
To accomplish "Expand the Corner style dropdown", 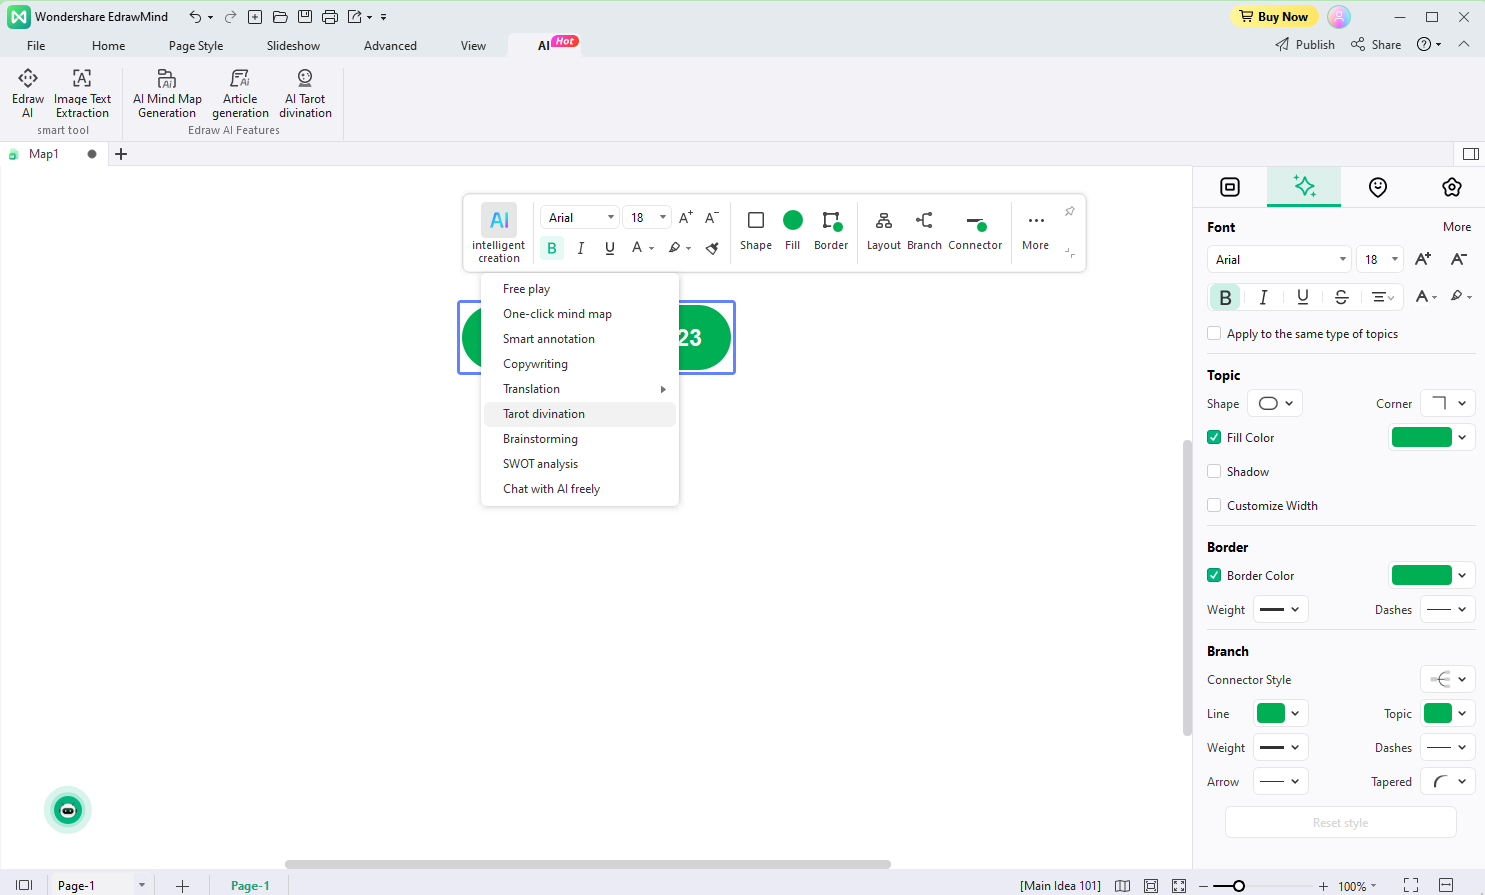I will click(x=1448, y=403).
